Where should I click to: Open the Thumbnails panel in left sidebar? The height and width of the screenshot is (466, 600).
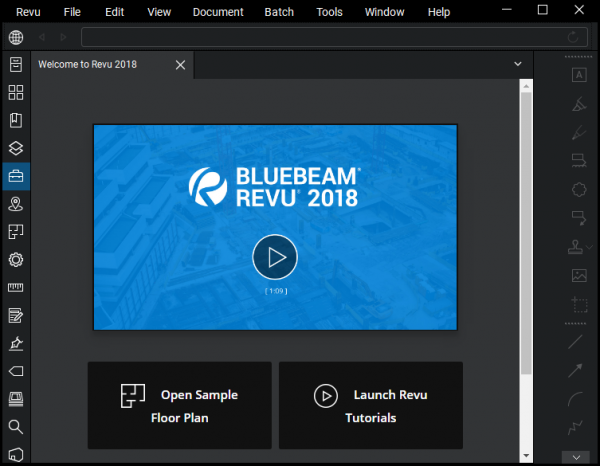tap(15, 93)
